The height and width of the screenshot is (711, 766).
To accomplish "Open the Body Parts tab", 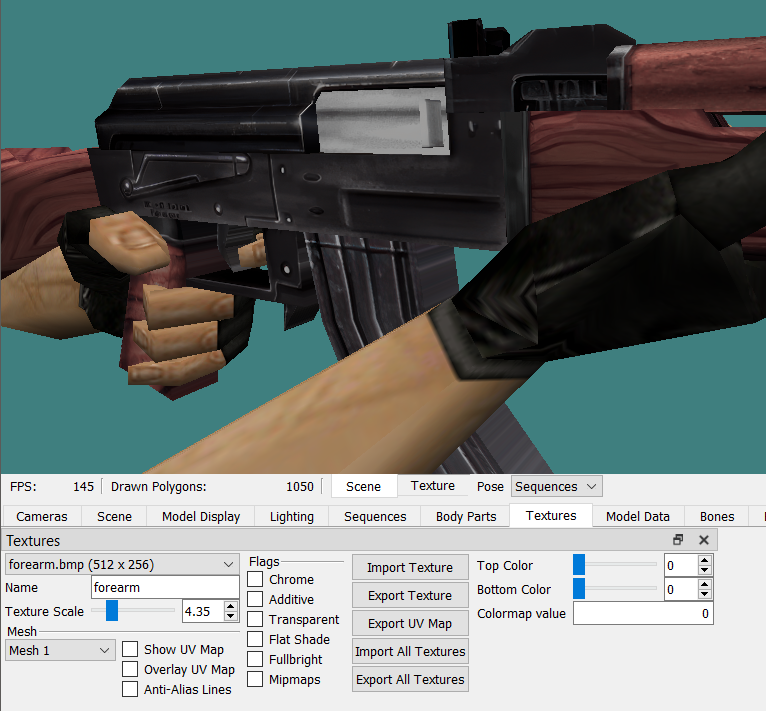I will [x=466, y=517].
